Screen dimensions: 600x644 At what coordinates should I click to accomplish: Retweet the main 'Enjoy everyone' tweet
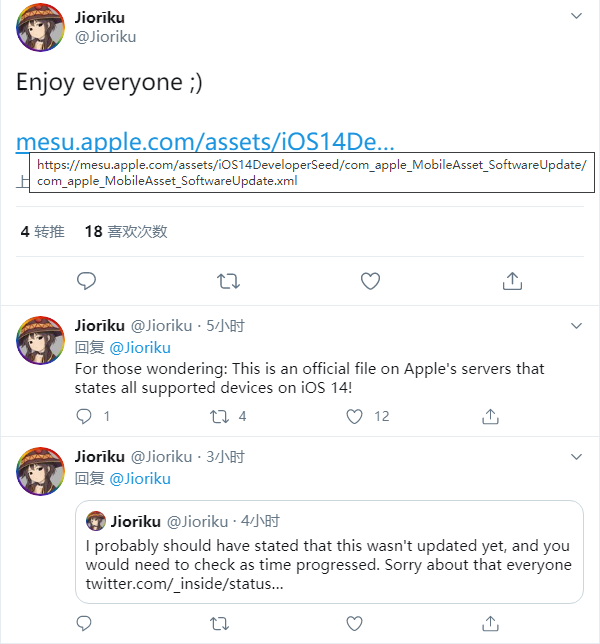[x=229, y=281]
